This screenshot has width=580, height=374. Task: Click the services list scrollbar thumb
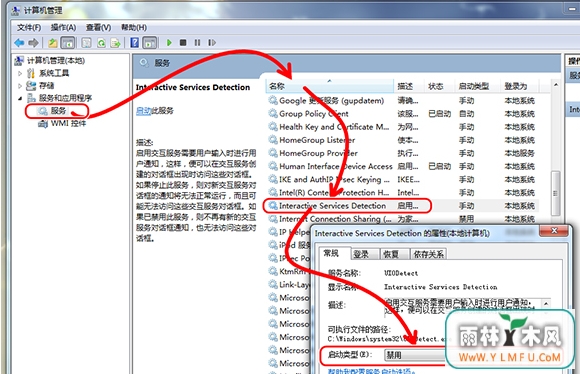555,193
